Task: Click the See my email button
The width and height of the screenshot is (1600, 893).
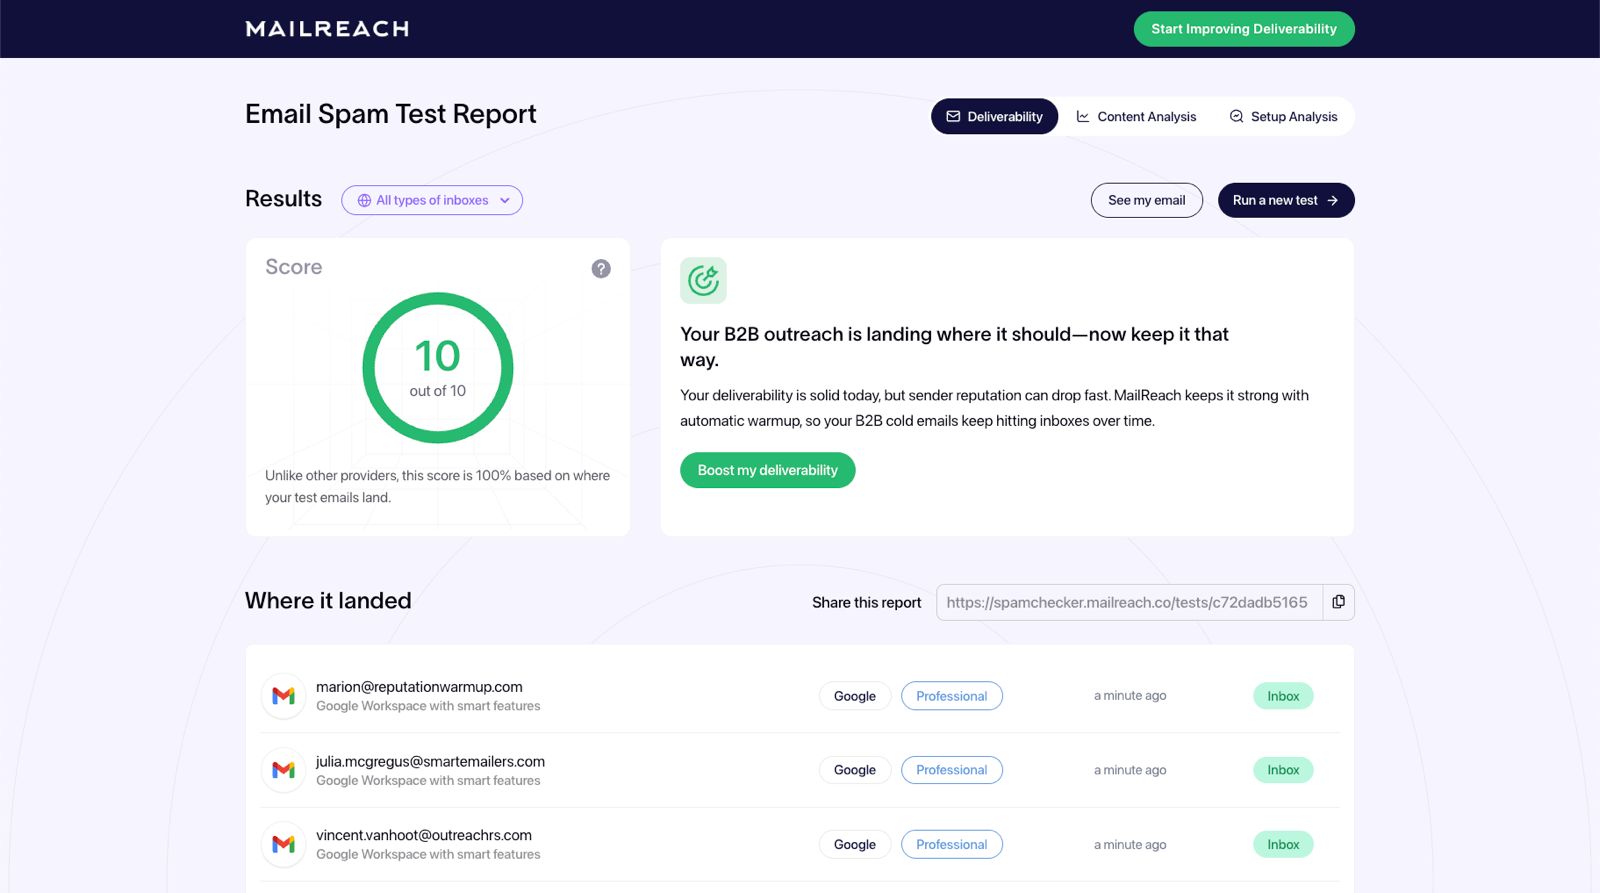Action: [1147, 200]
